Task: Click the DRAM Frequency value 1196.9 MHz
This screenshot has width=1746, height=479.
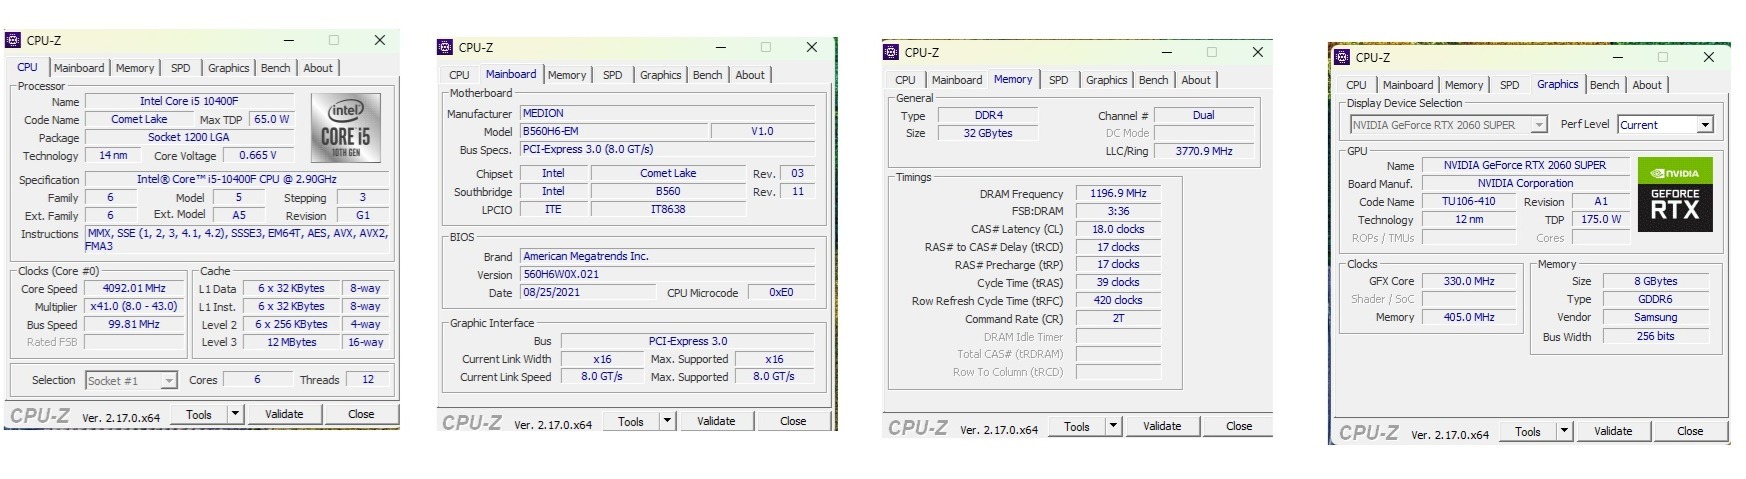Action: (x=1118, y=193)
